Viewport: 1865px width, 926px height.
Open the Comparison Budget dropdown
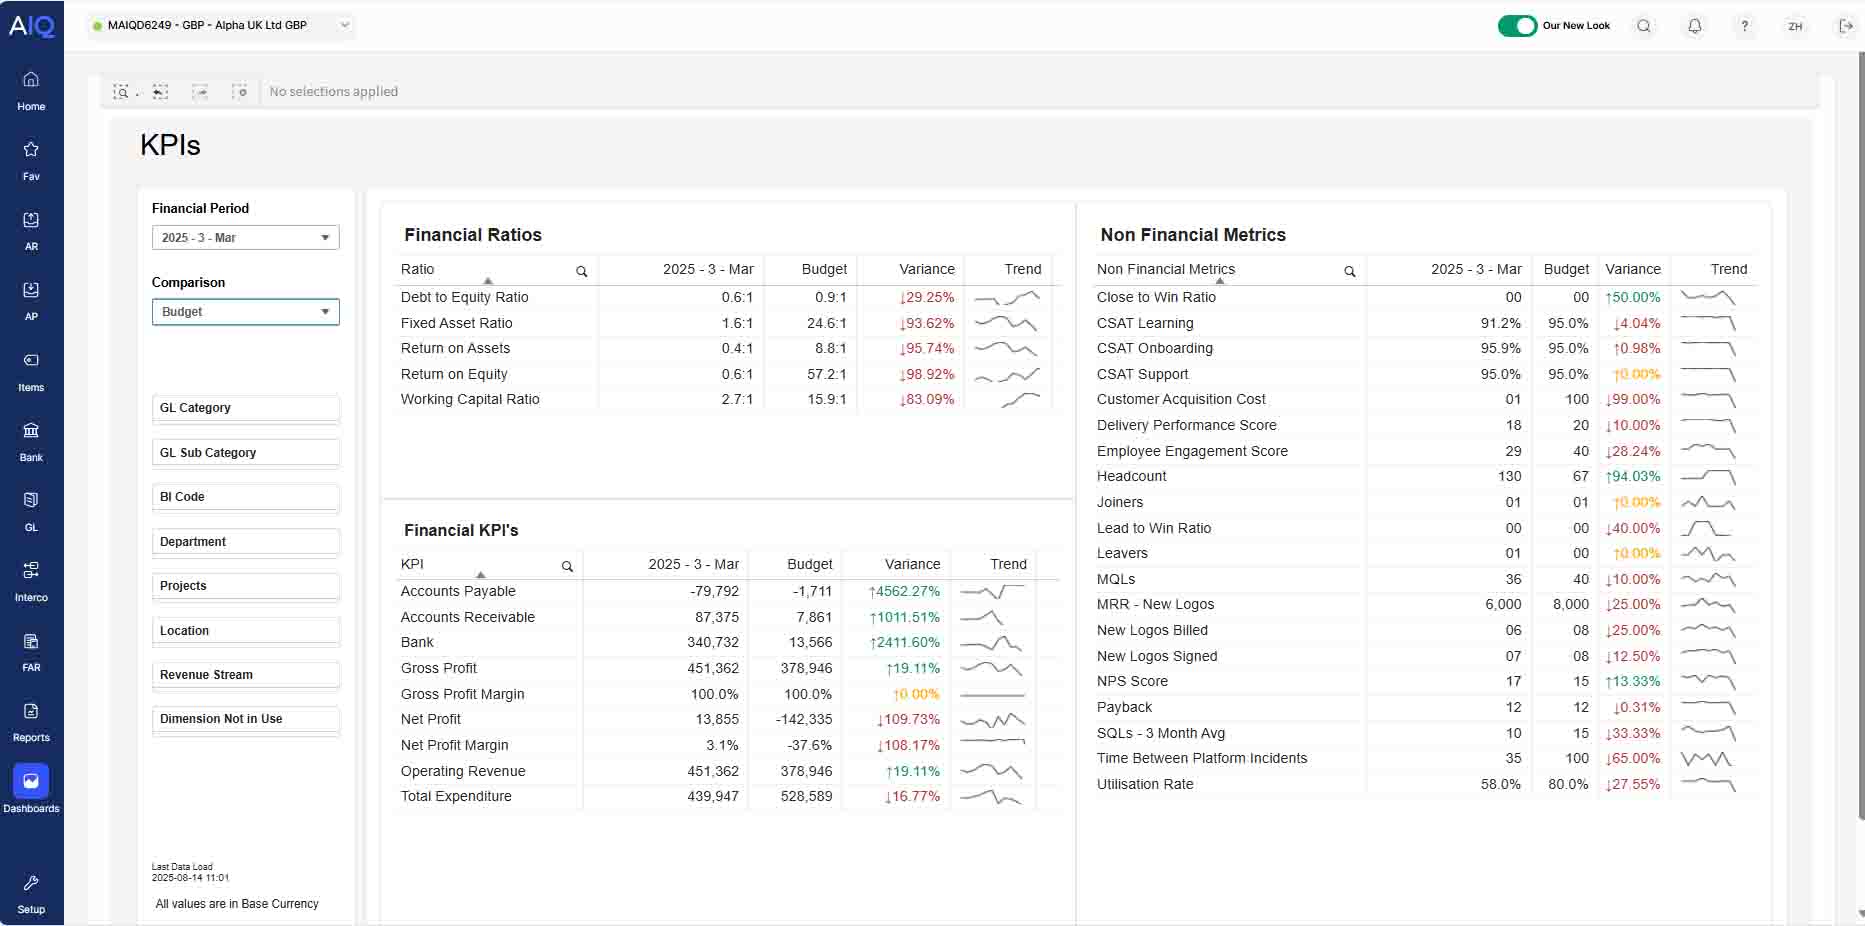coord(245,312)
